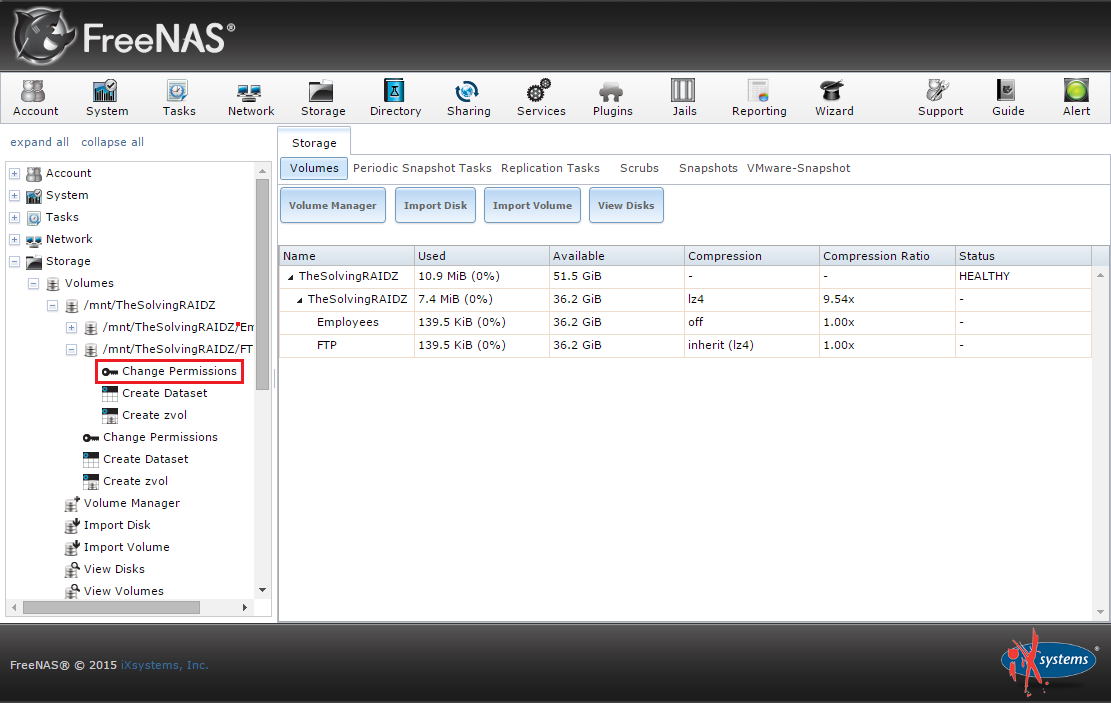Click the Import Disk icon in the tree
Screen dimensions: 1111x703
click(72, 525)
